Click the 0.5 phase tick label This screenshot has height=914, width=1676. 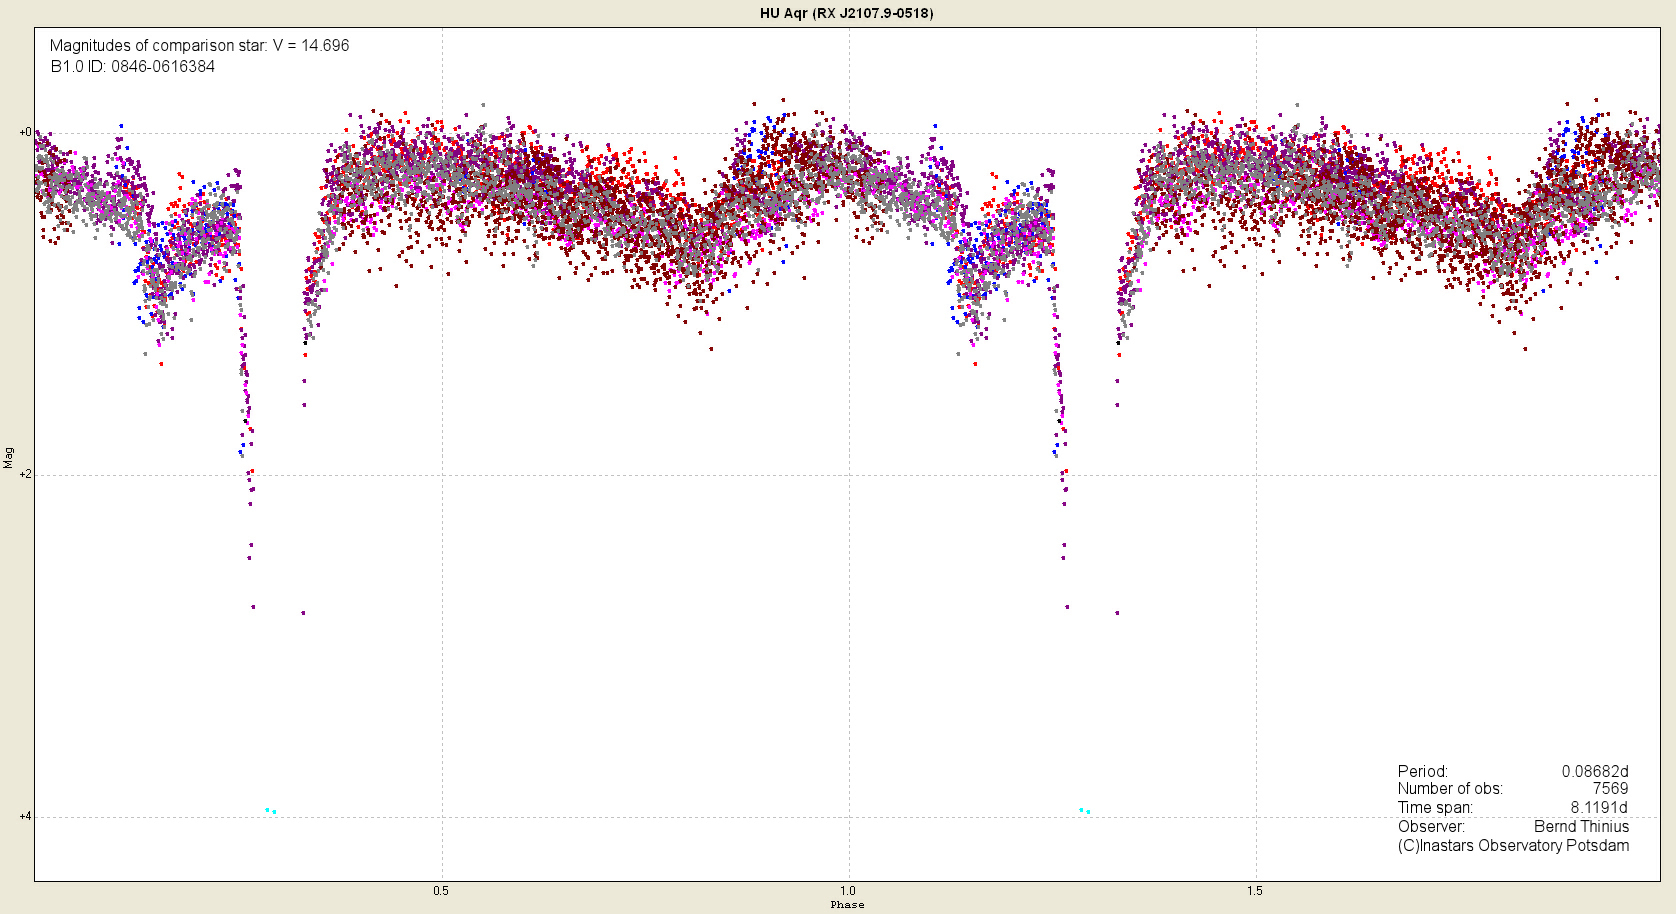[441, 891]
